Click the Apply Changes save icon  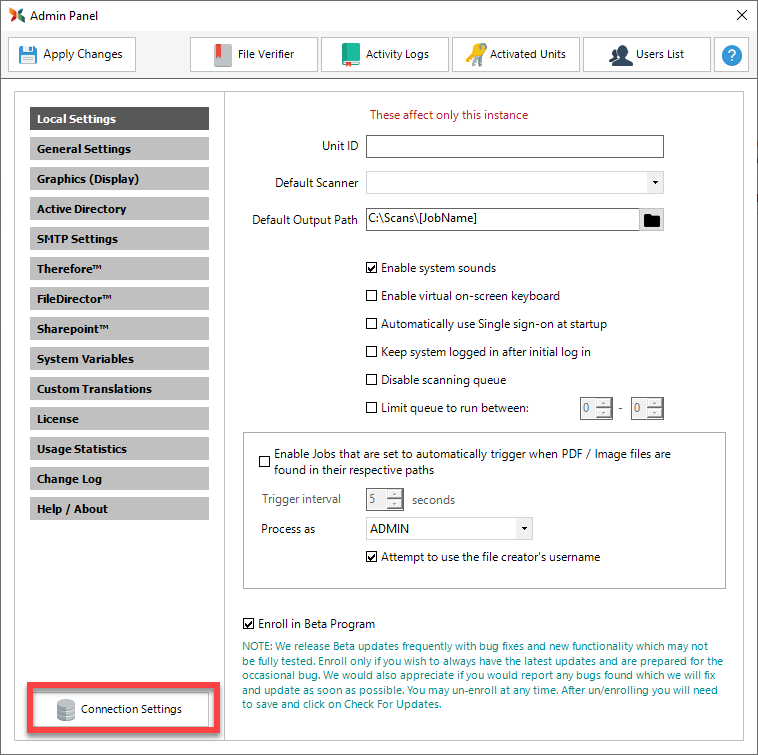click(x=29, y=55)
